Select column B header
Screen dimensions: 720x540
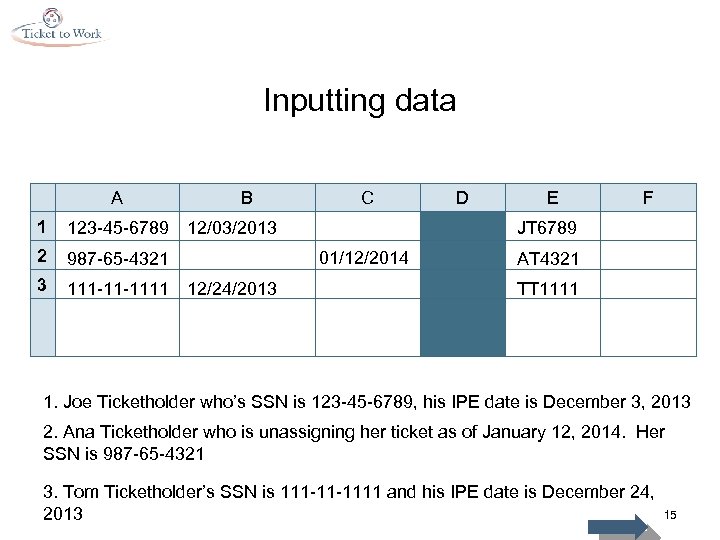pos(247,197)
